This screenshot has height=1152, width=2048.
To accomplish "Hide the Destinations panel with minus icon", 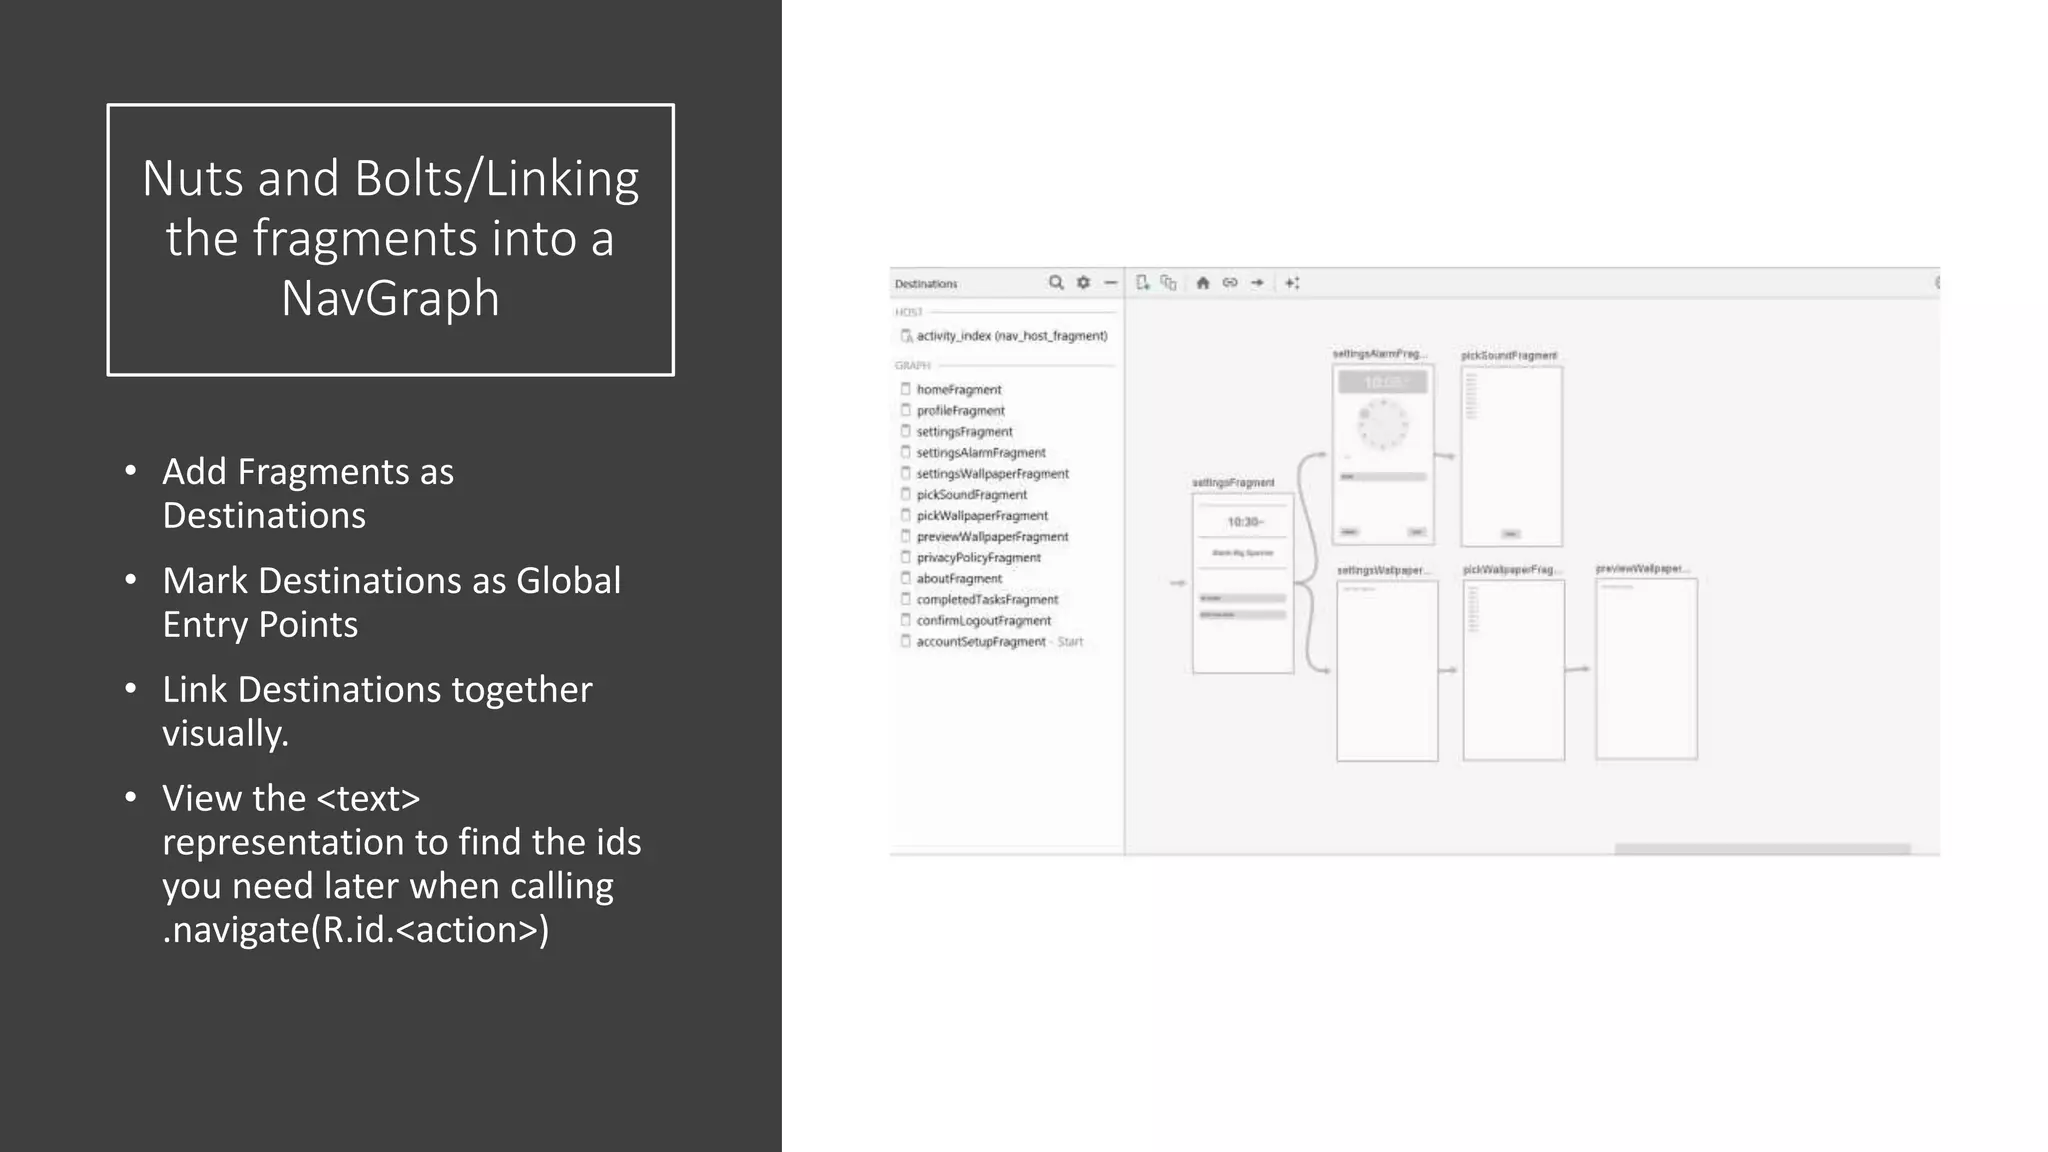I will 1110,283.
